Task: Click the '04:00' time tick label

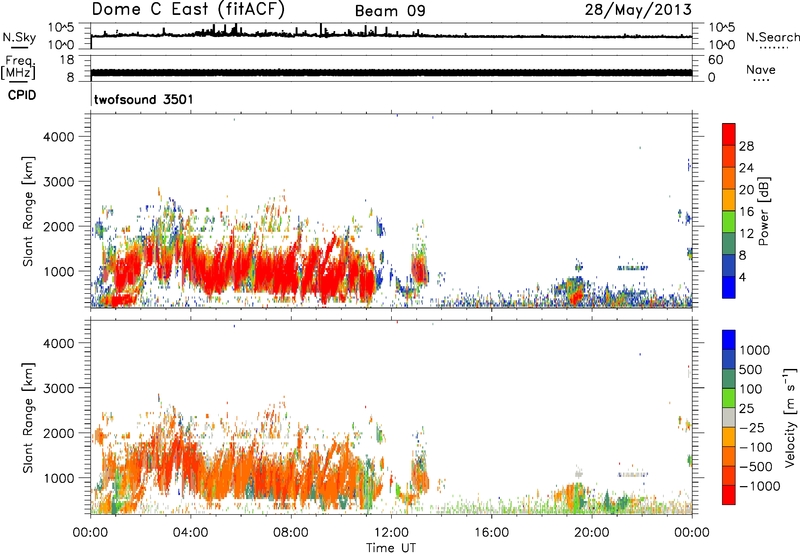Action: pyautogui.click(x=190, y=533)
